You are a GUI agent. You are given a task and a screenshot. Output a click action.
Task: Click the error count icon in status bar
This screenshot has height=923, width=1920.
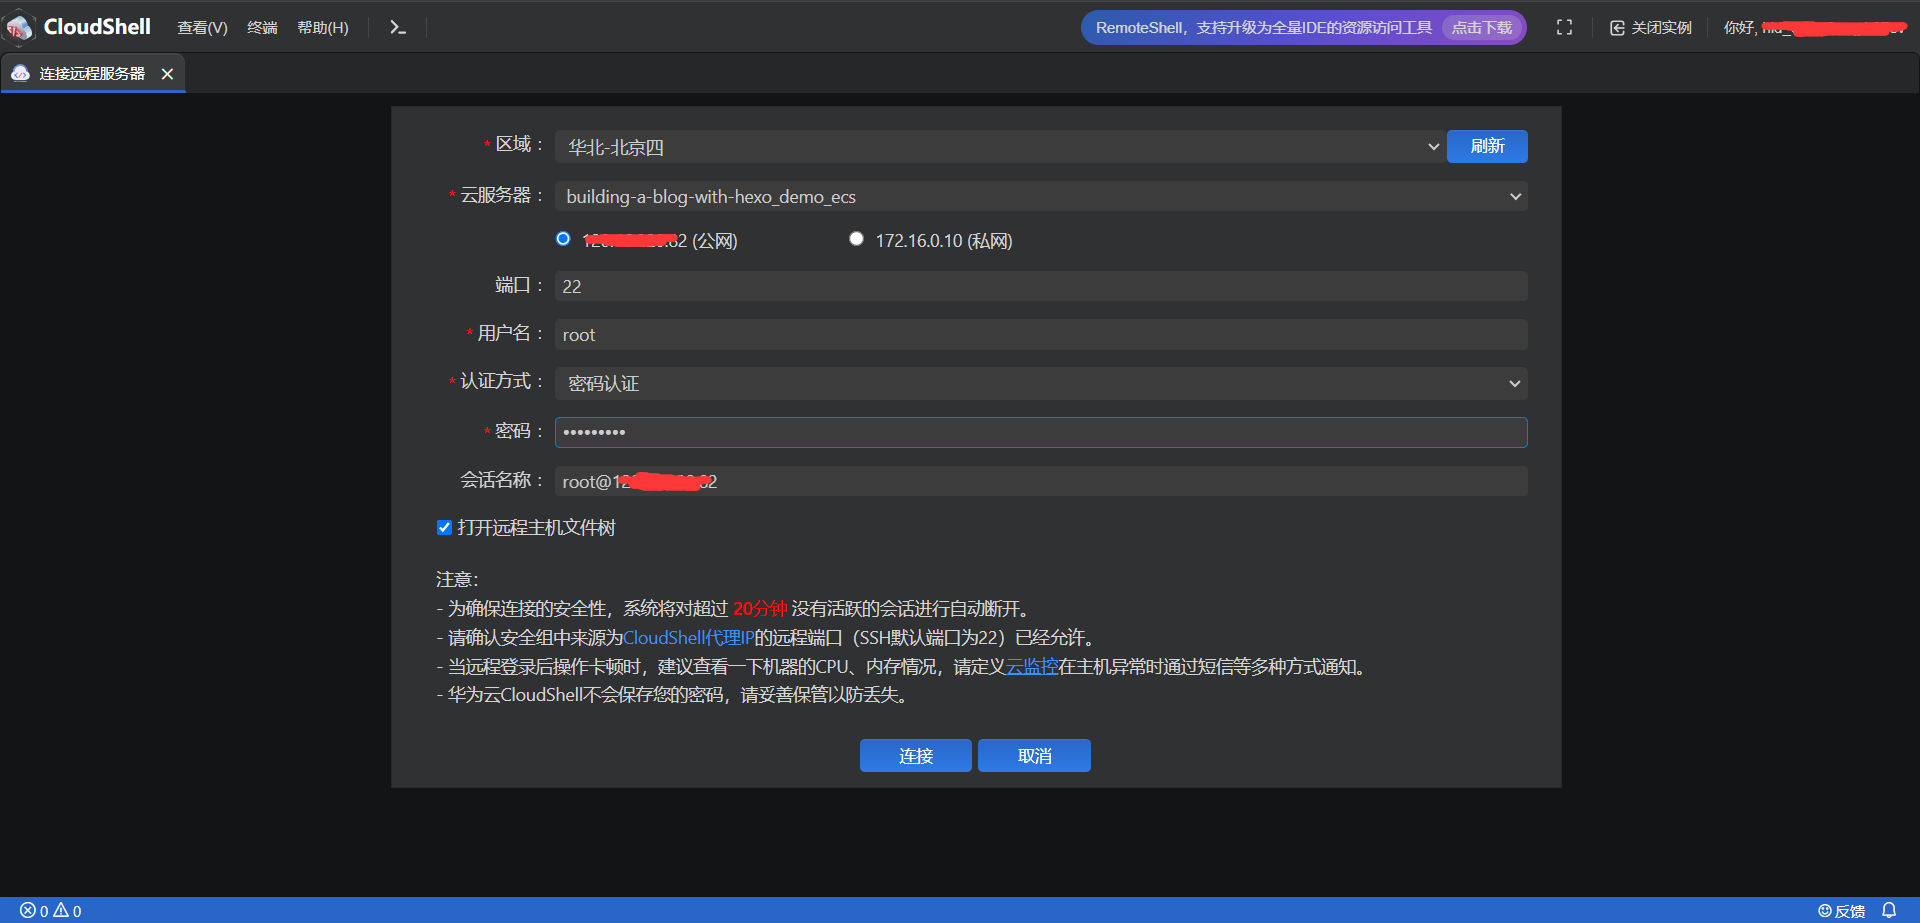[28, 910]
